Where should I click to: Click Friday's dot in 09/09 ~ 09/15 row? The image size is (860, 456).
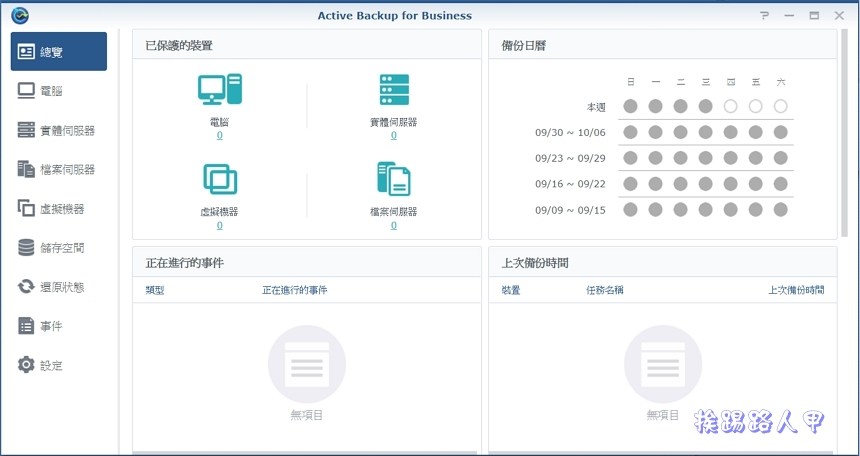coord(755,209)
